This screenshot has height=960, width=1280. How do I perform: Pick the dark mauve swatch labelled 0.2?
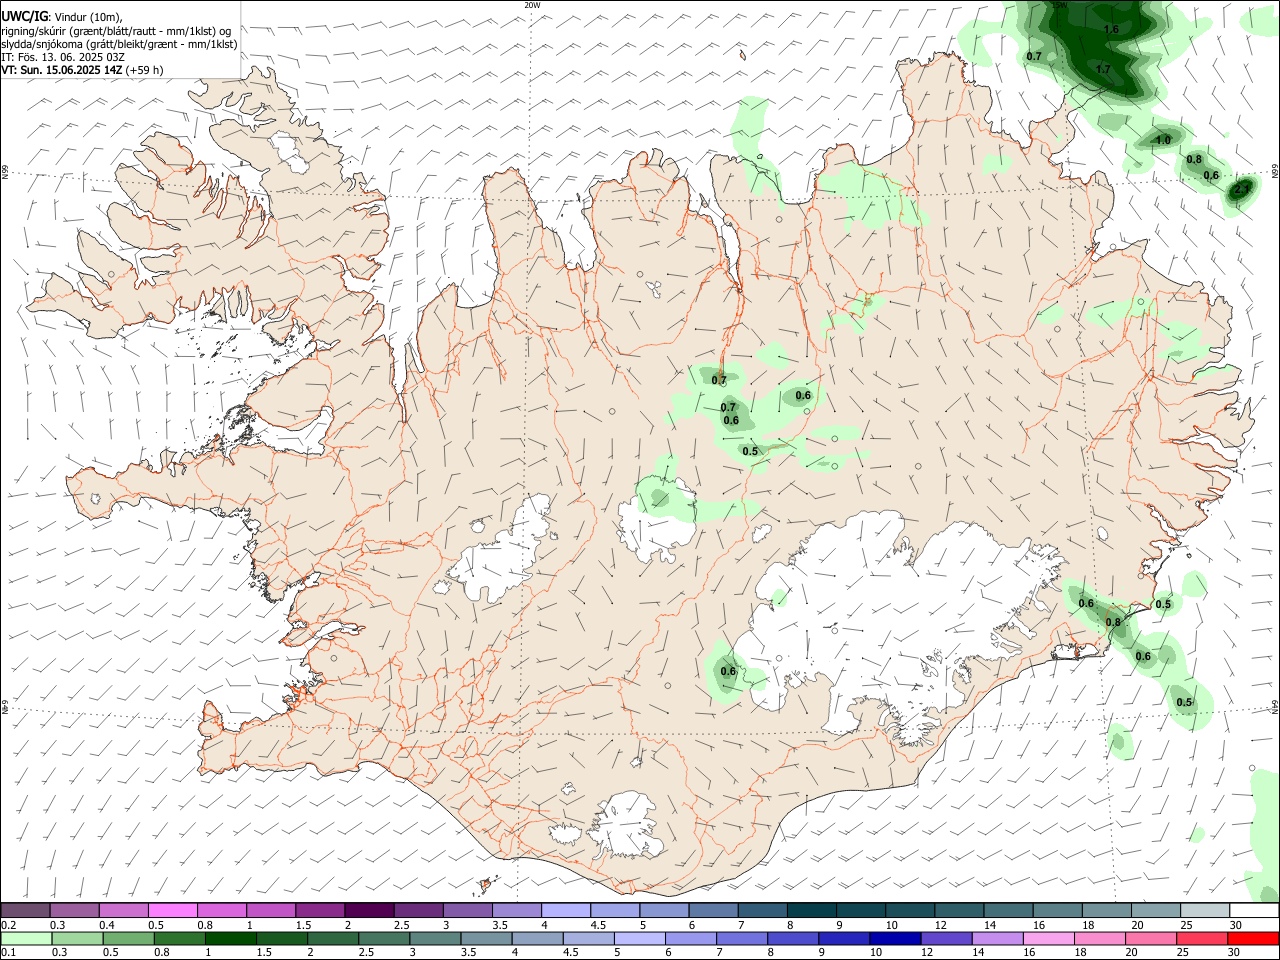tap(25, 911)
